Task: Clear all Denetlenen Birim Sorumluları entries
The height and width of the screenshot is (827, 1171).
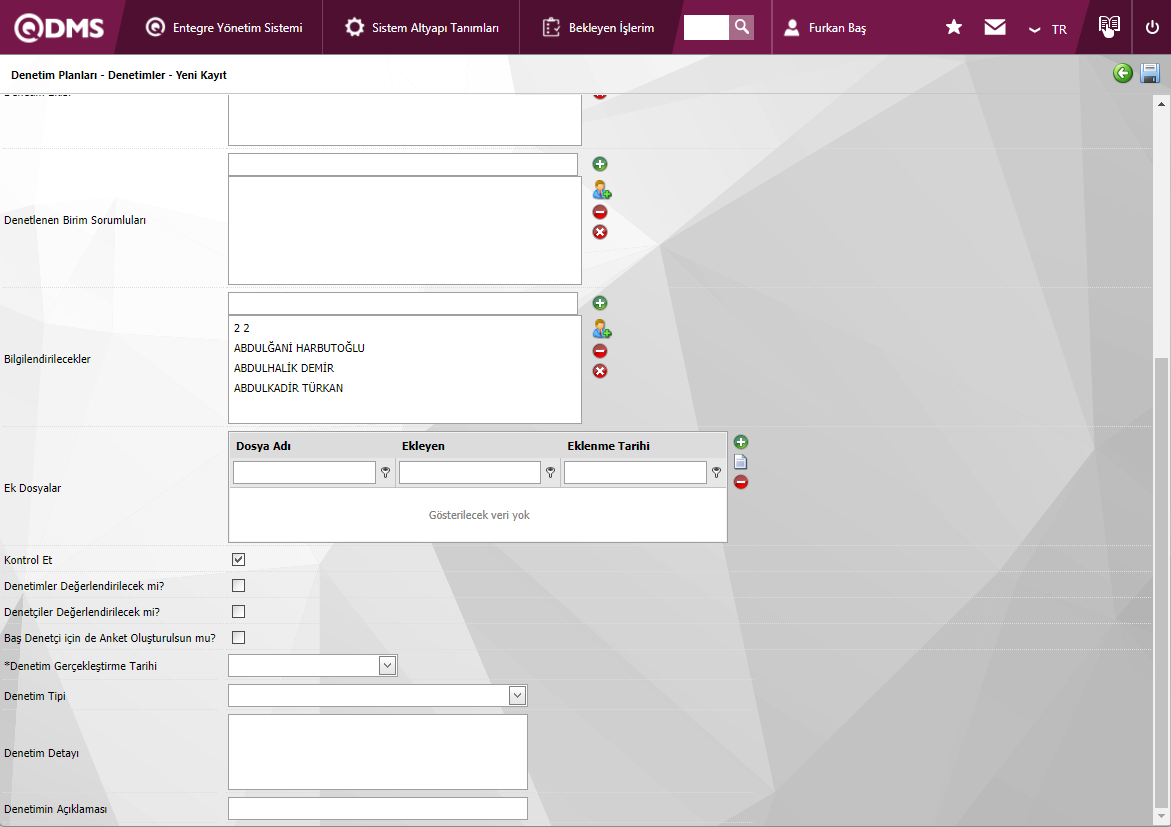Action: pos(600,232)
